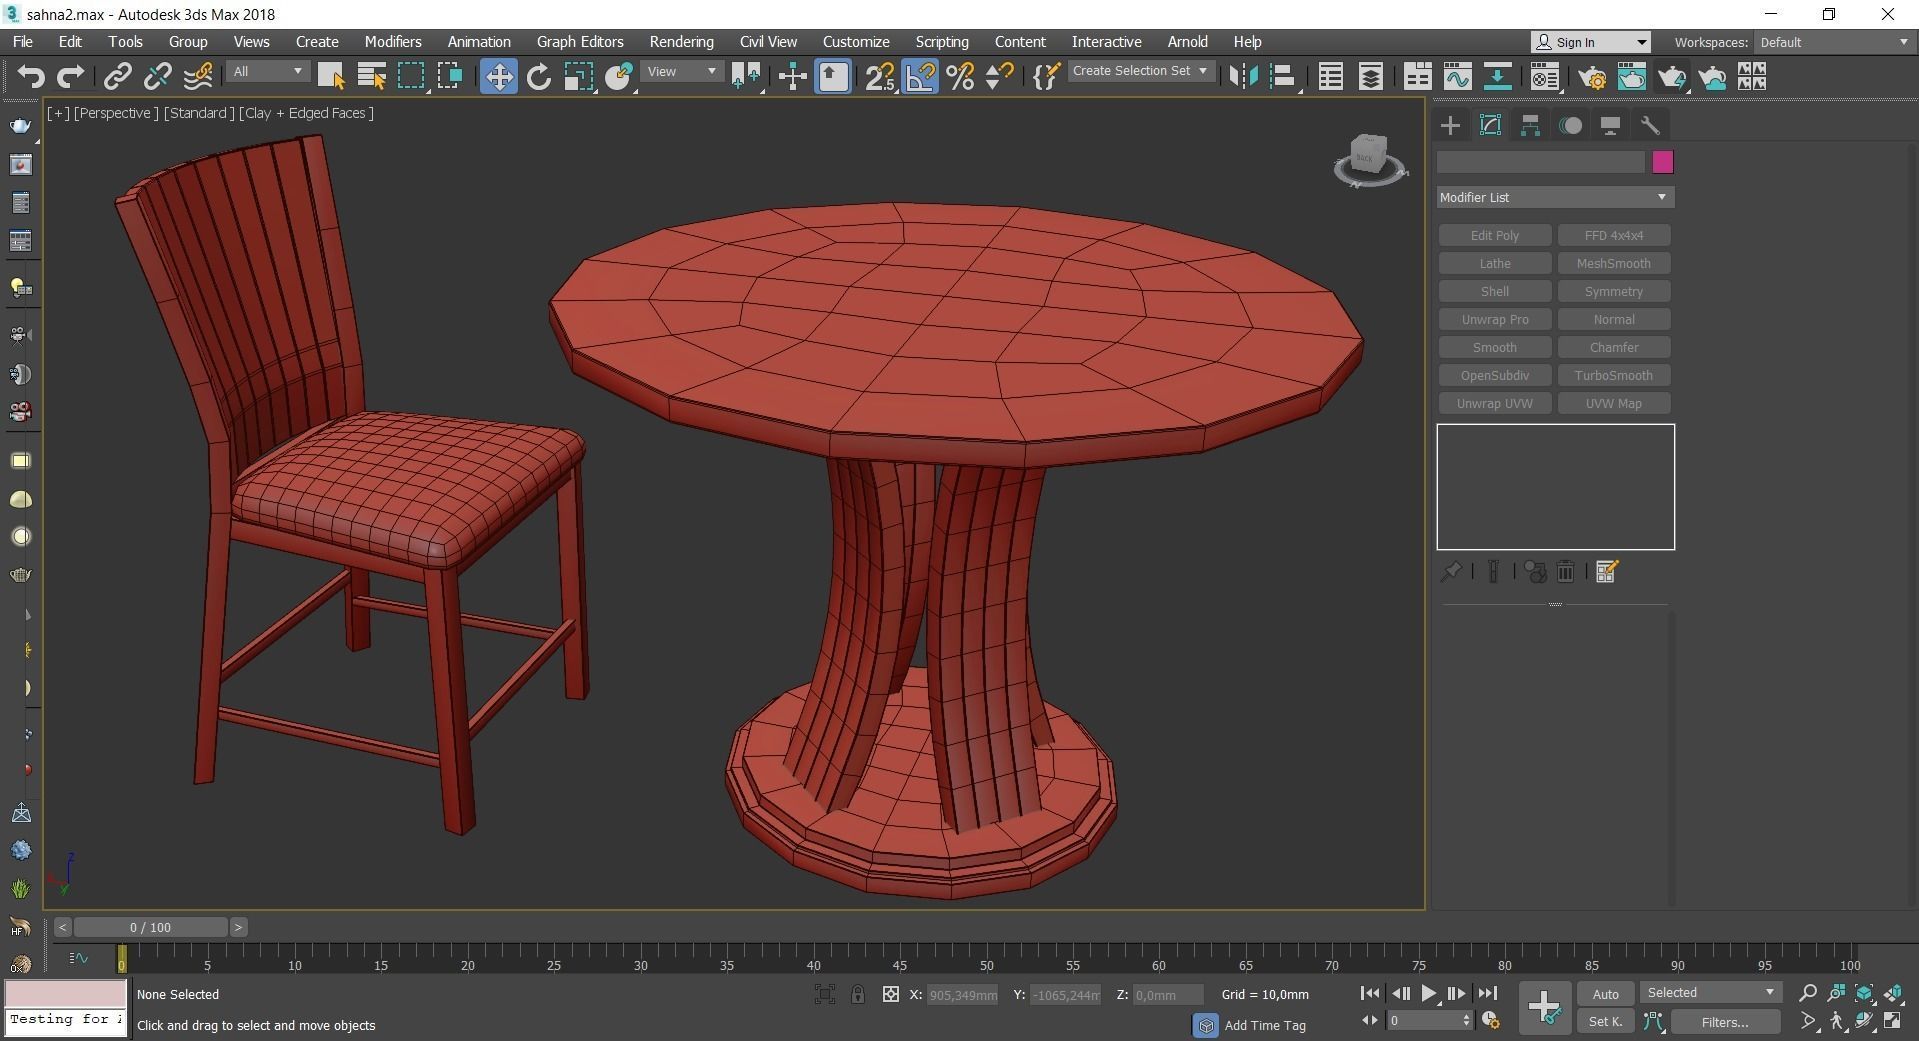Click the object name input field

click(1540, 162)
